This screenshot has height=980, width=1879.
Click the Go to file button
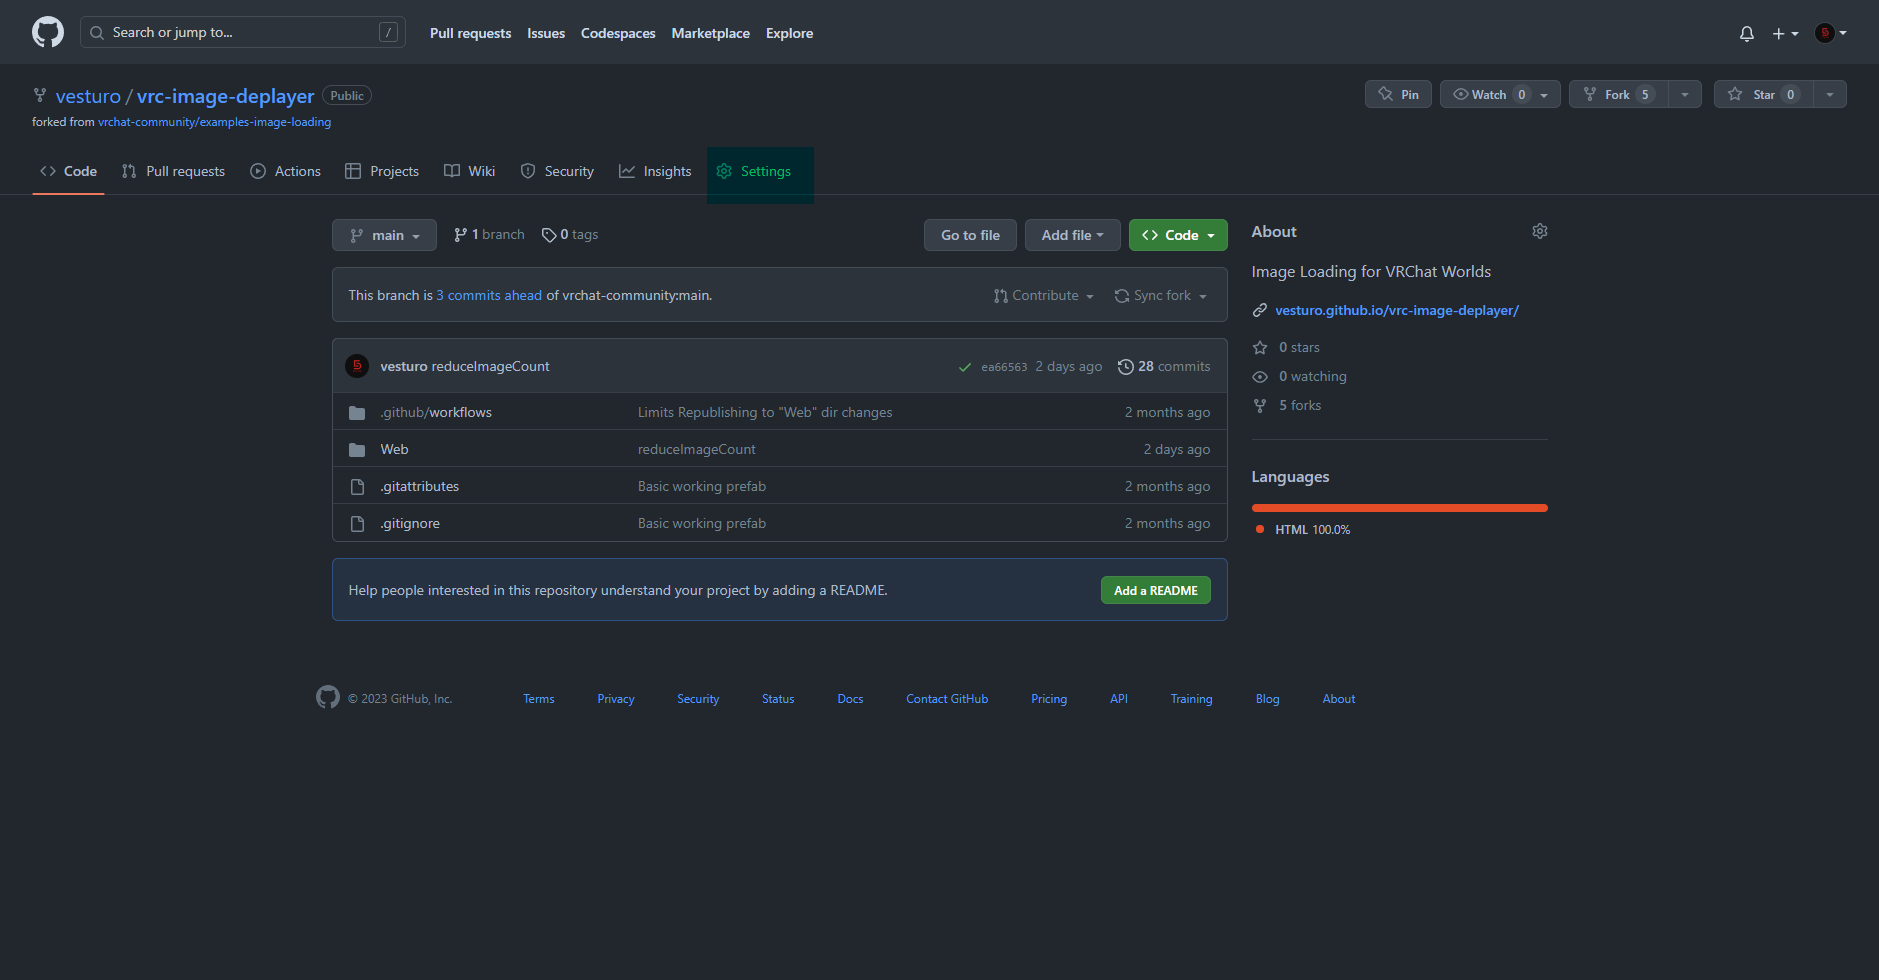click(970, 235)
